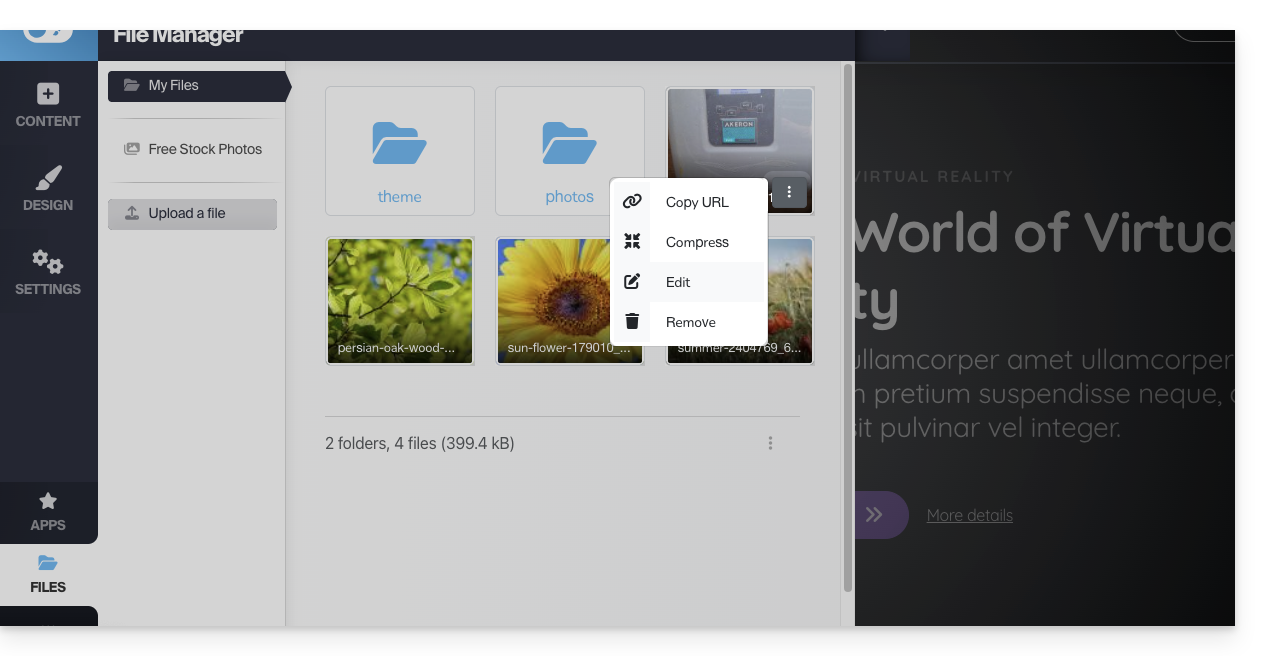Click the Copy URL link icon
The width and height of the screenshot is (1265, 656).
point(632,202)
